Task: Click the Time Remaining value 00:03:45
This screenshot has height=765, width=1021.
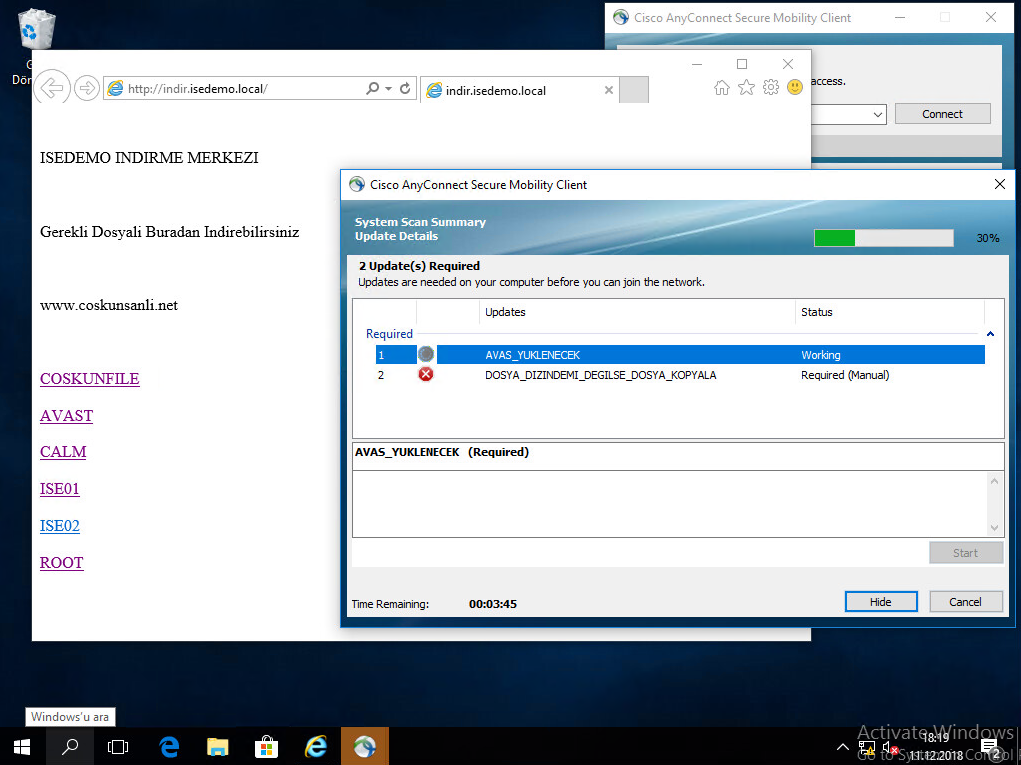Action: (x=493, y=604)
